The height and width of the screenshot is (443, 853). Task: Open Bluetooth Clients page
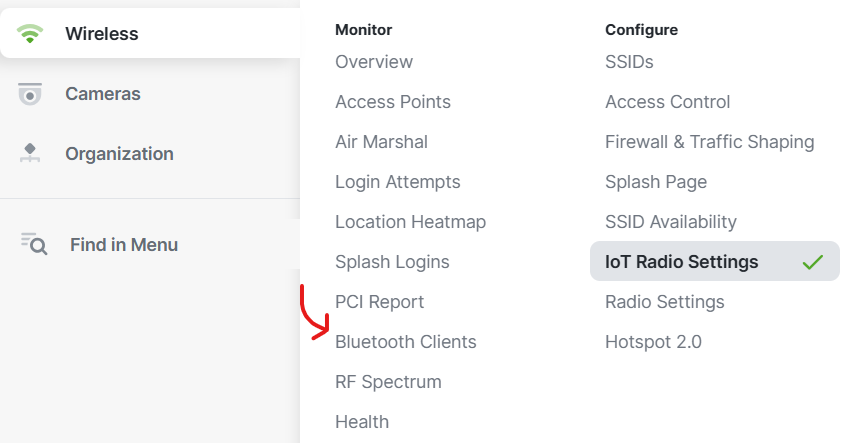point(406,342)
